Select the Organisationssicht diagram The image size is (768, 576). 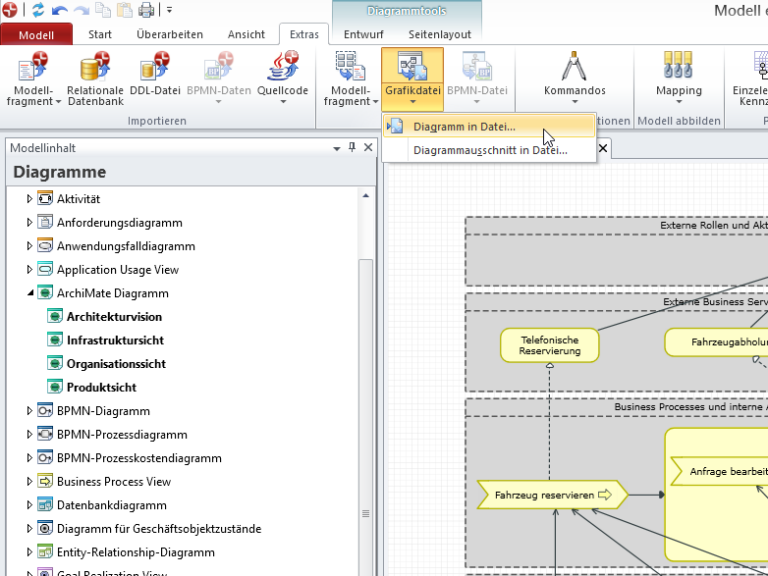coord(116,363)
